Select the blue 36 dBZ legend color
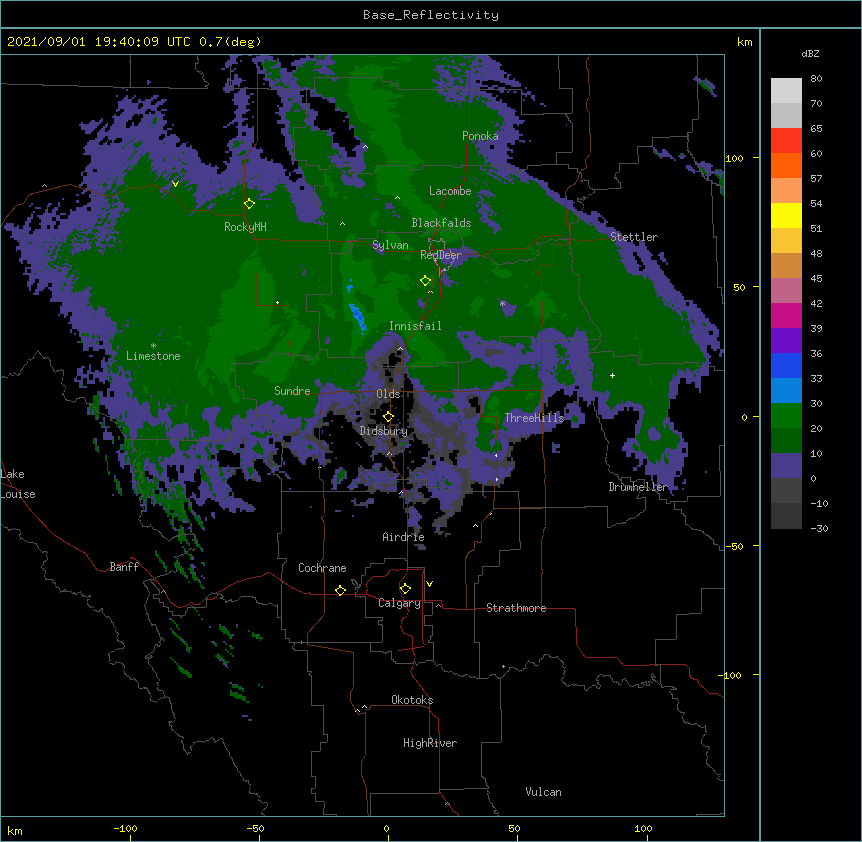The width and height of the screenshot is (862, 842). [786, 365]
